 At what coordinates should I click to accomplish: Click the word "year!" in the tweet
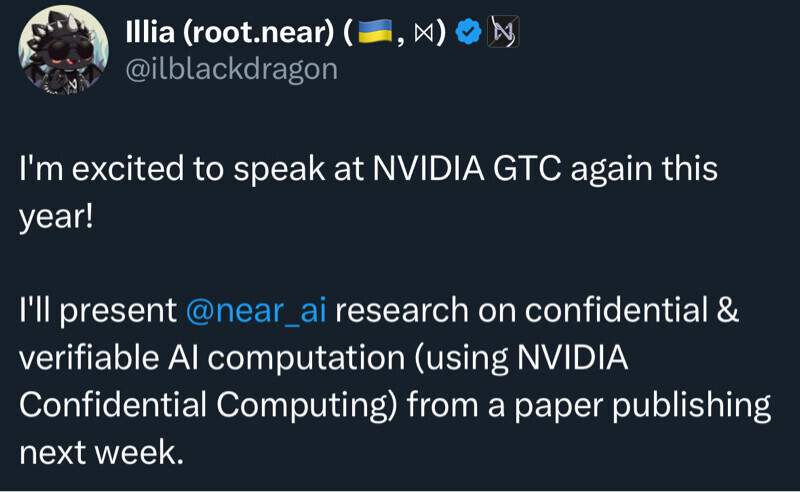click(56, 215)
